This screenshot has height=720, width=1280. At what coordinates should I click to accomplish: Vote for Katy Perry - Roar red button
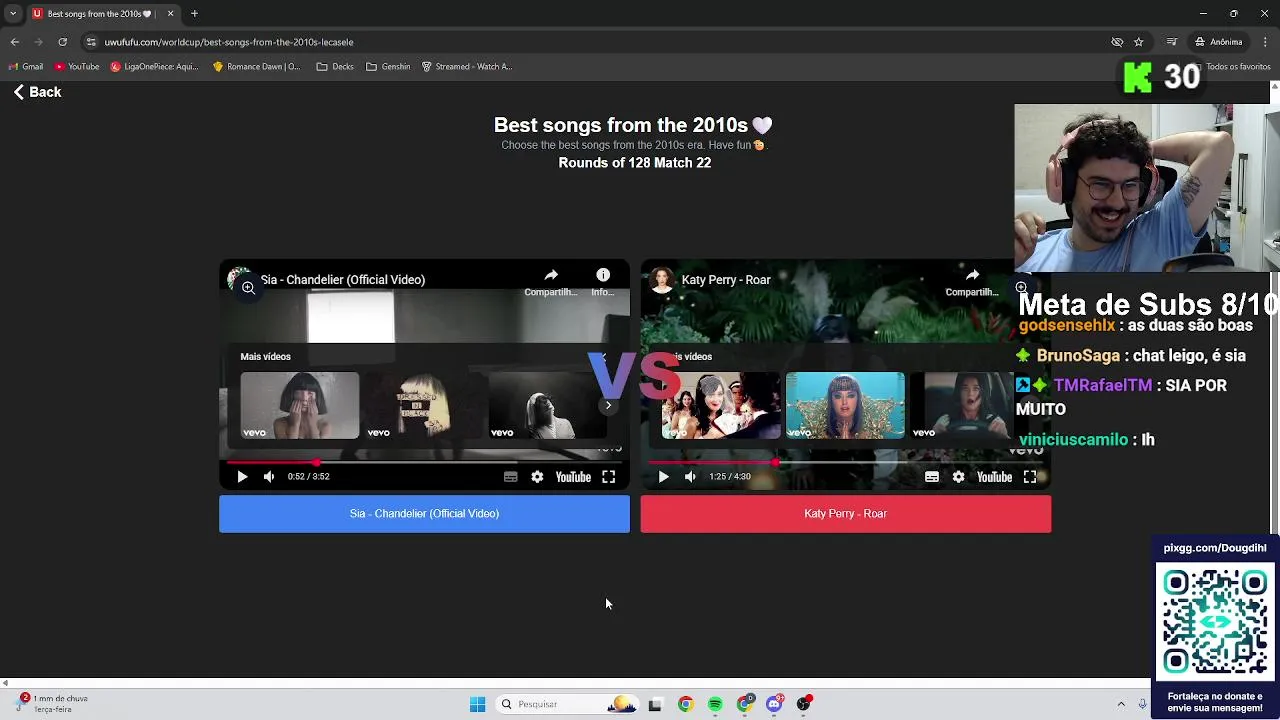point(846,513)
